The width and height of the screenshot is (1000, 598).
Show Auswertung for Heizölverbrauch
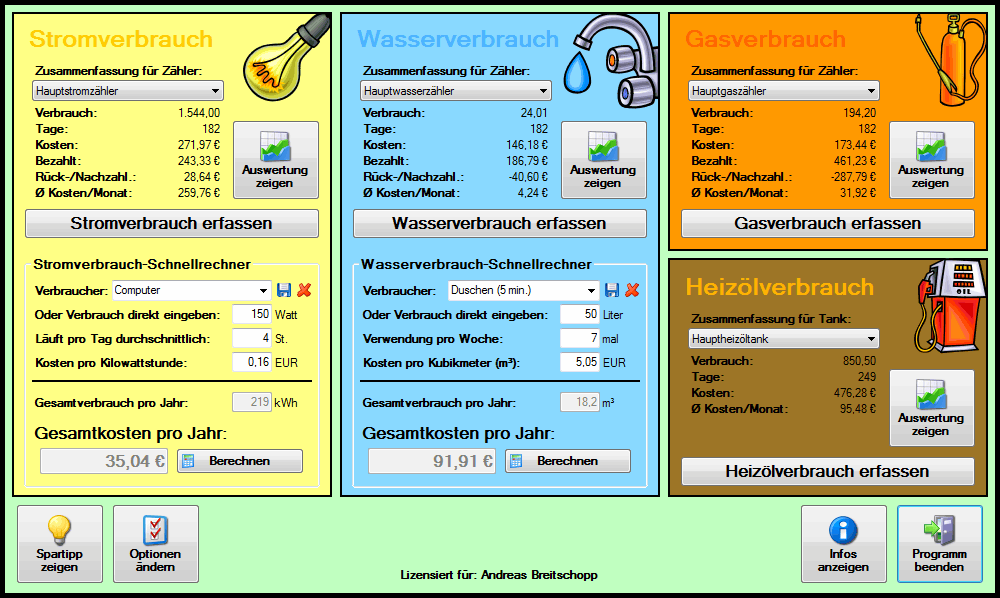pos(932,407)
